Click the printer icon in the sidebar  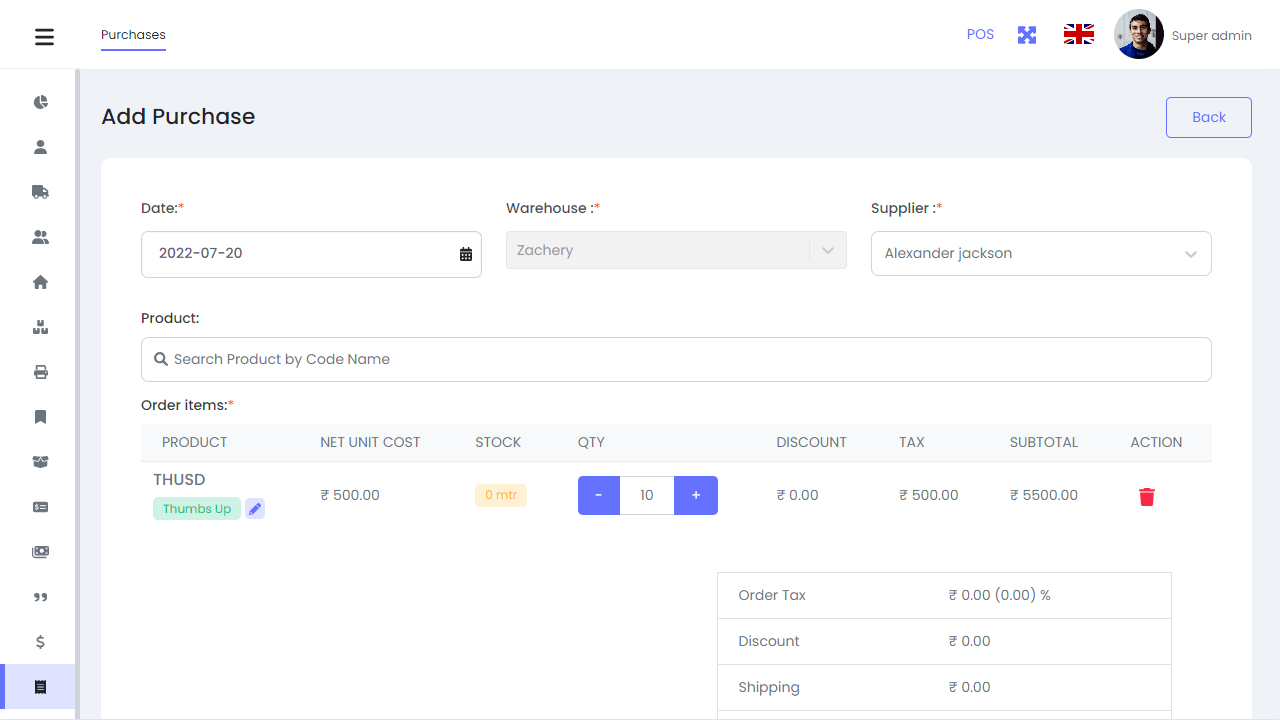coord(40,372)
